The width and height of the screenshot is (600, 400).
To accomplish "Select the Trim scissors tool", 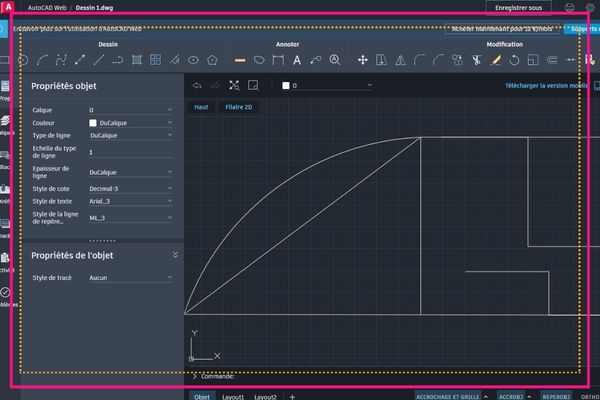I will 476,60.
